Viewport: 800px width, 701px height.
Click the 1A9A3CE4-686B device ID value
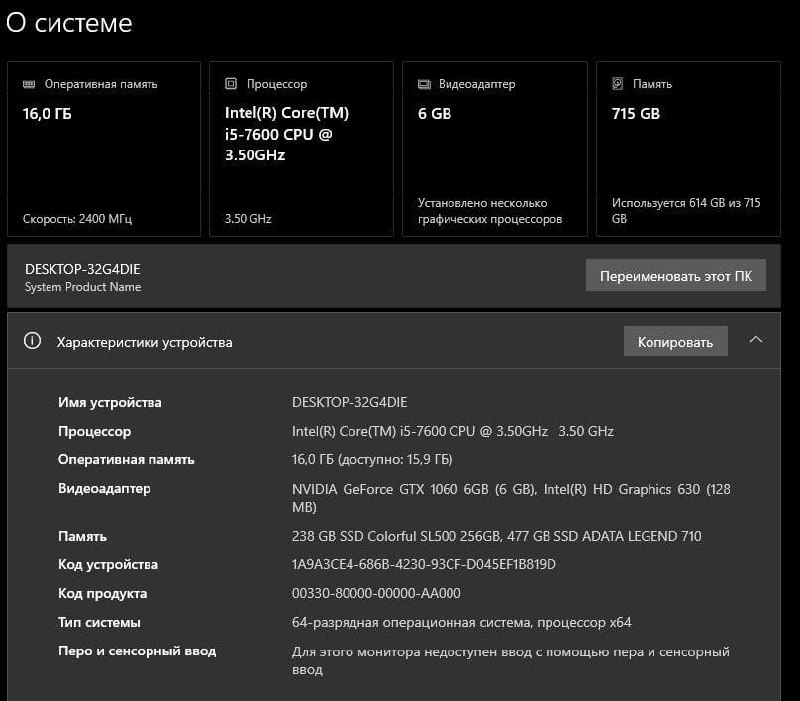tap(423, 564)
